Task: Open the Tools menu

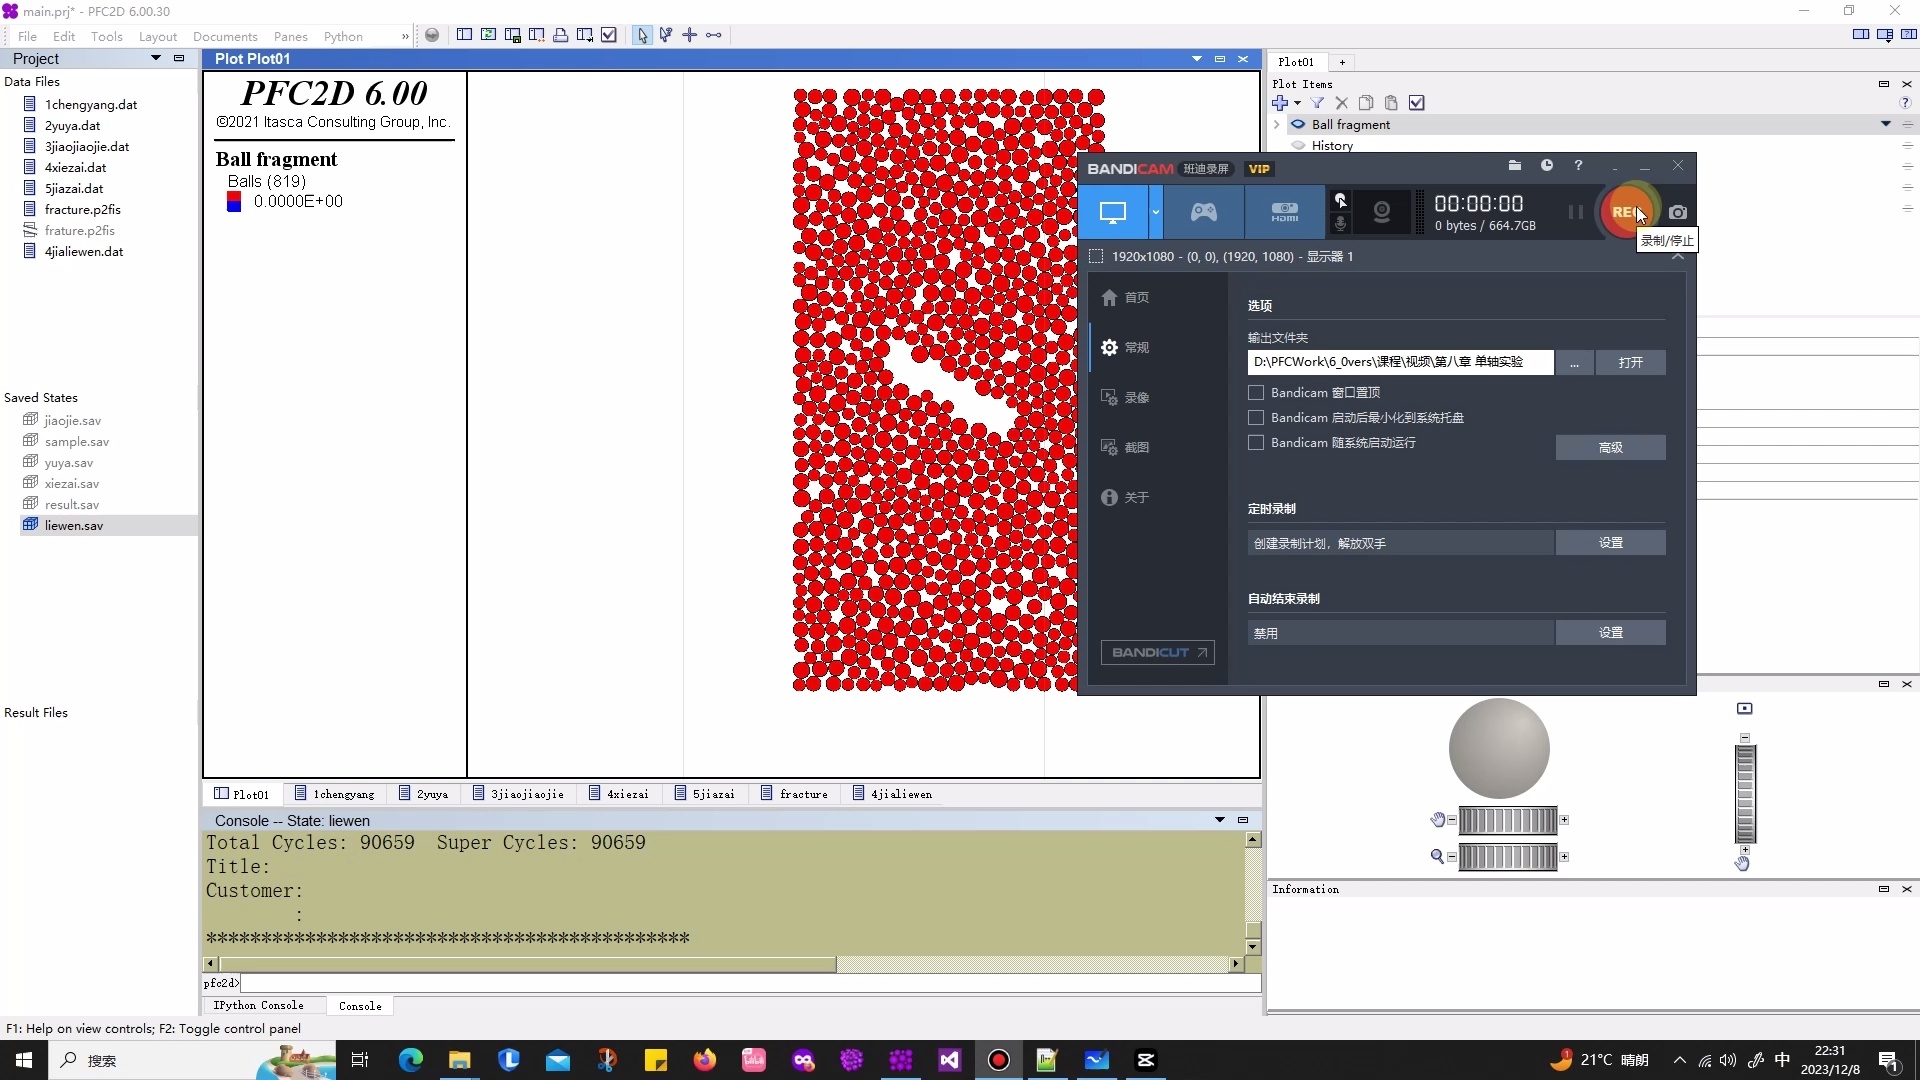Action: pyautogui.click(x=106, y=36)
